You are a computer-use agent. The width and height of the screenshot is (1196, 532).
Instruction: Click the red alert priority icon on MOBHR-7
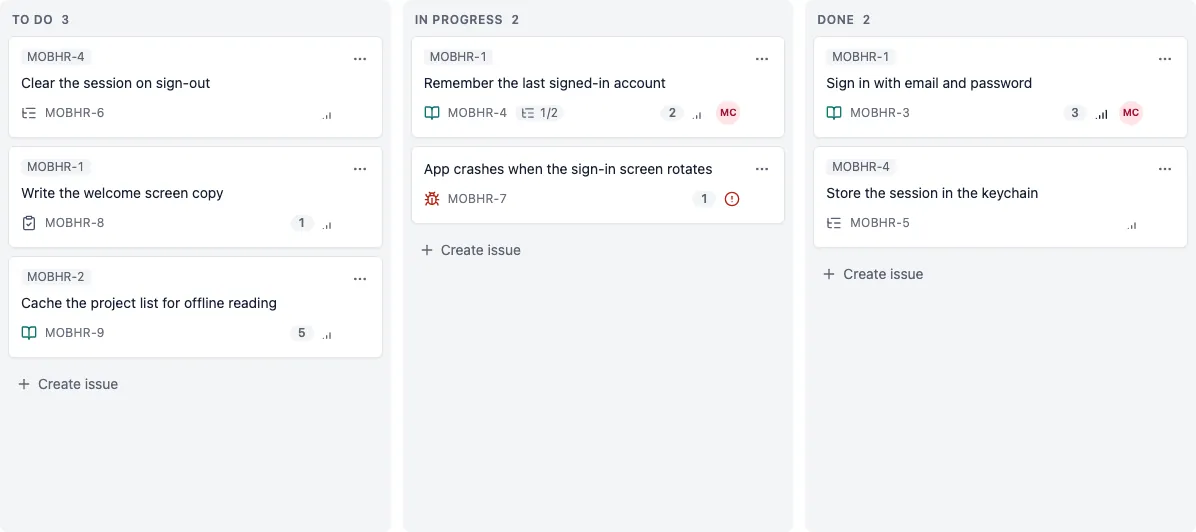click(732, 199)
